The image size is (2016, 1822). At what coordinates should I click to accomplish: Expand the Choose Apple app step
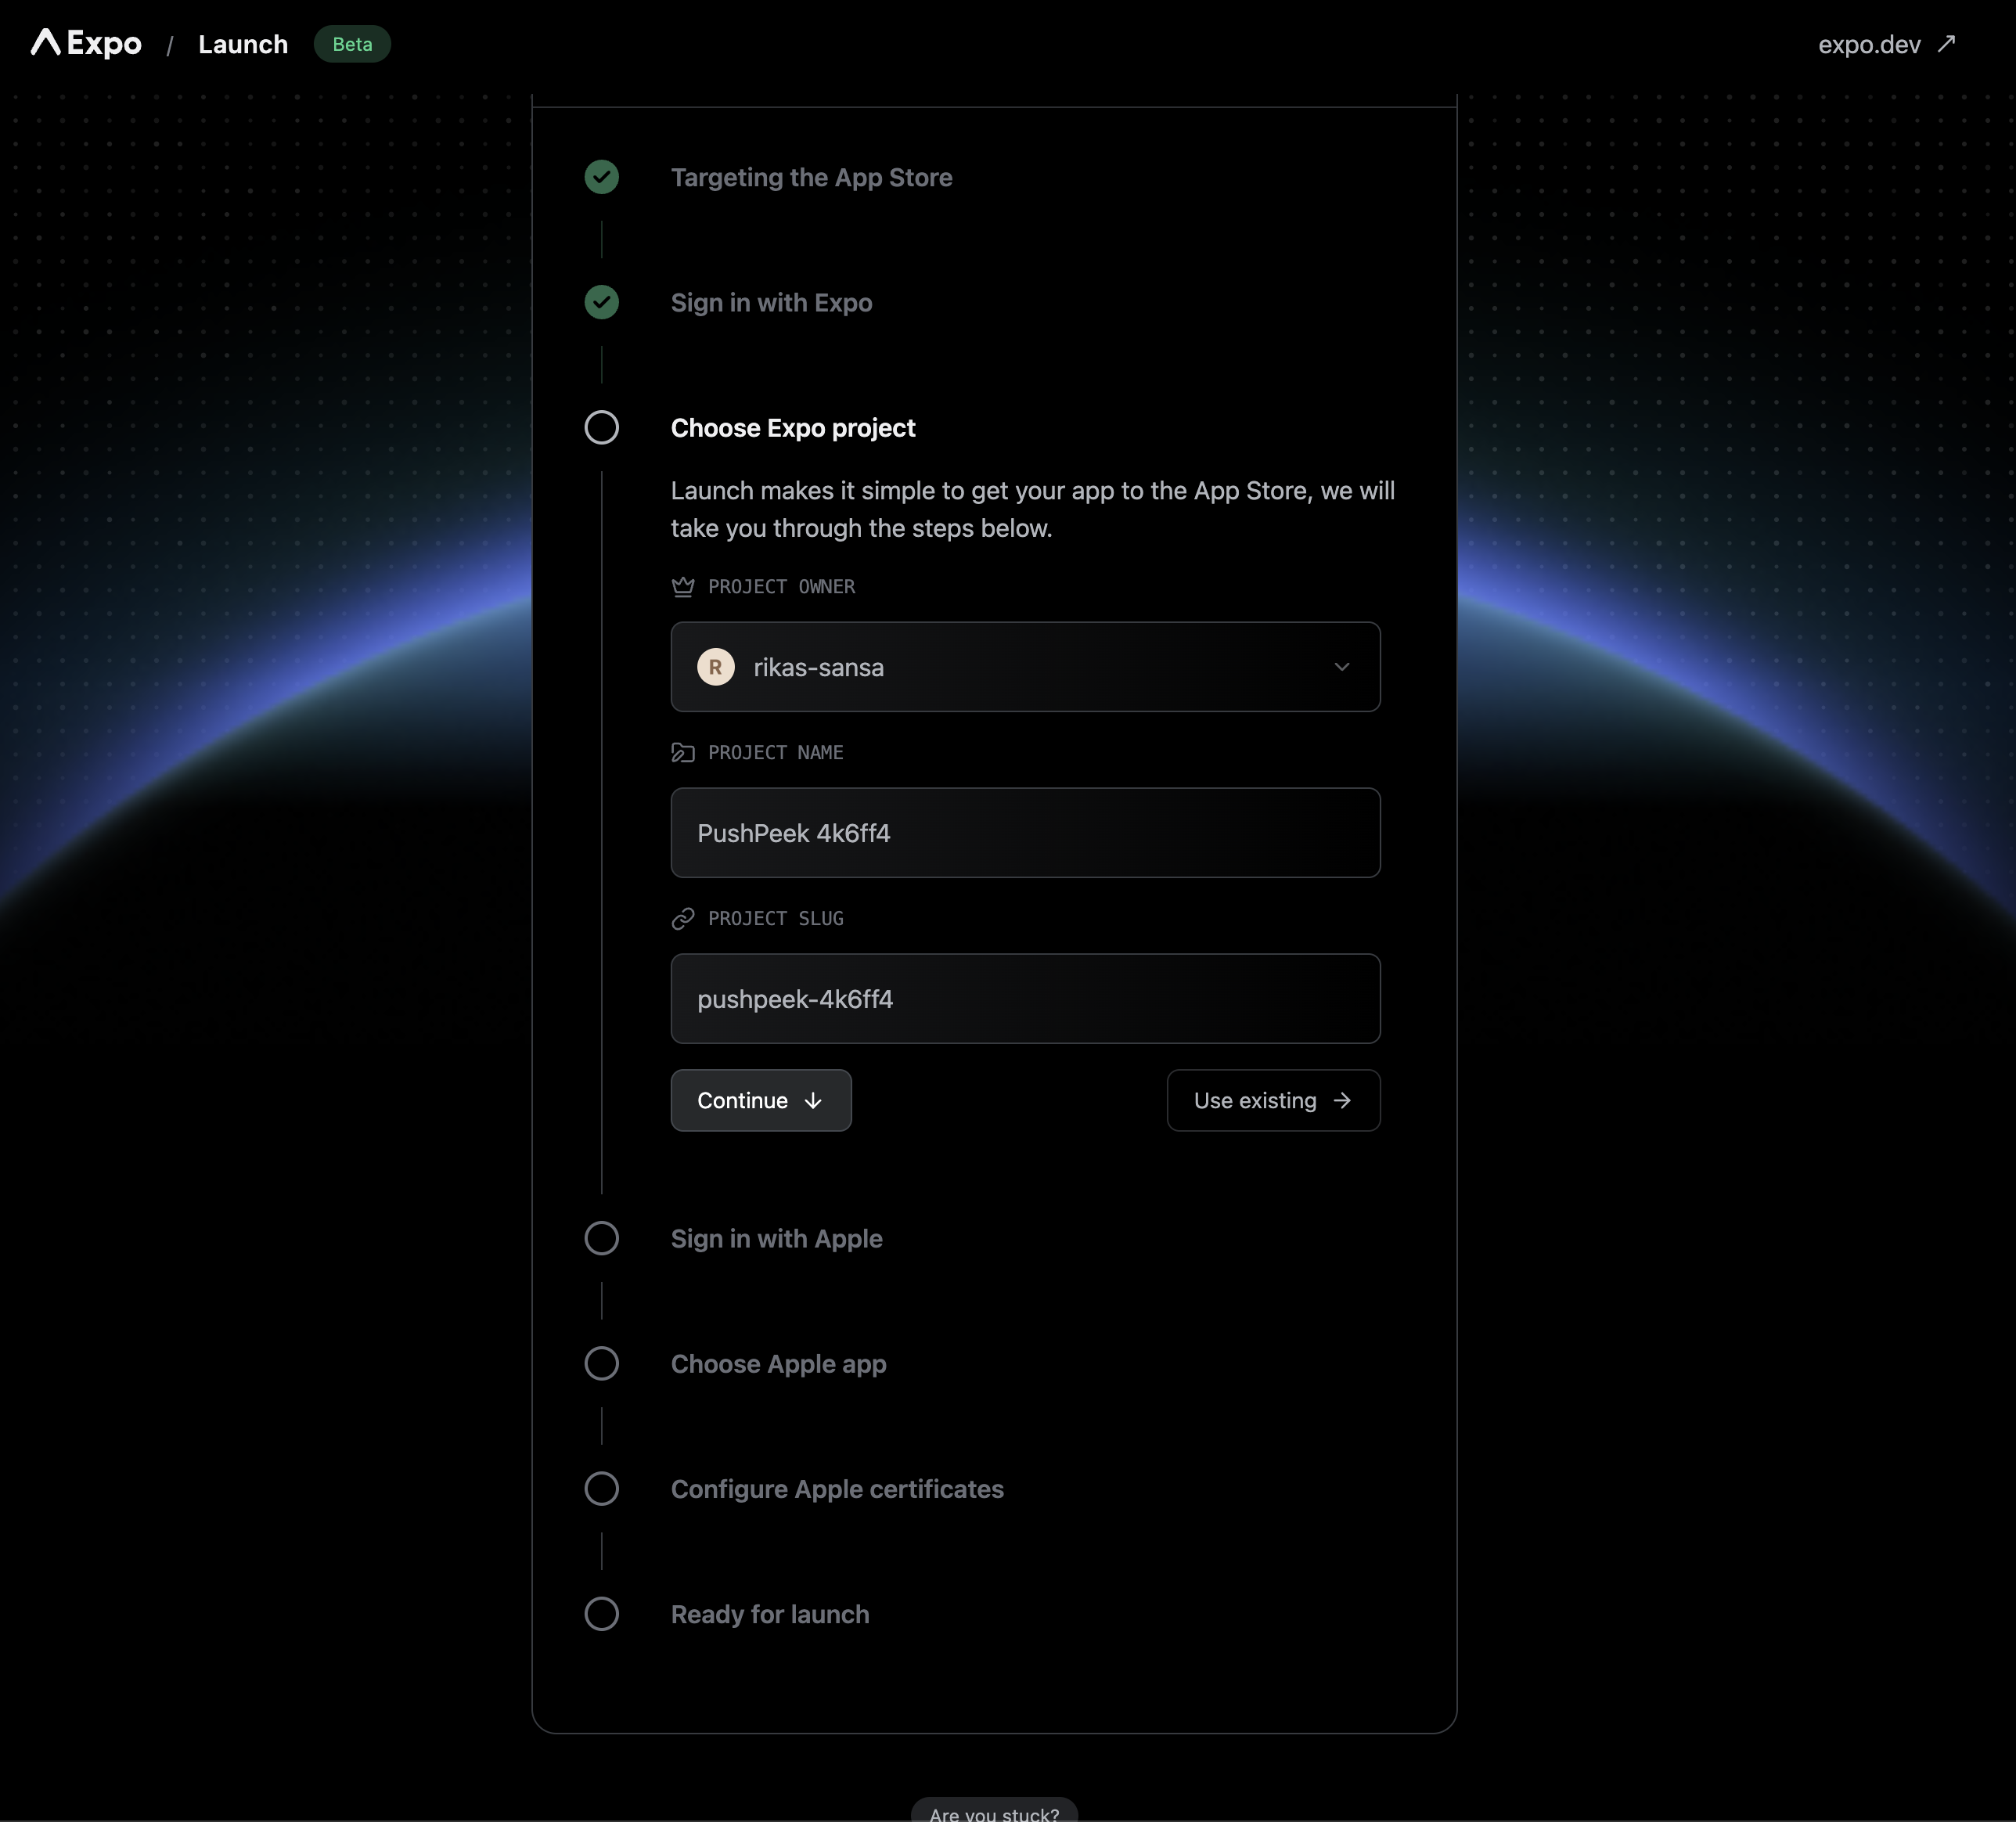pos(778,1364)
